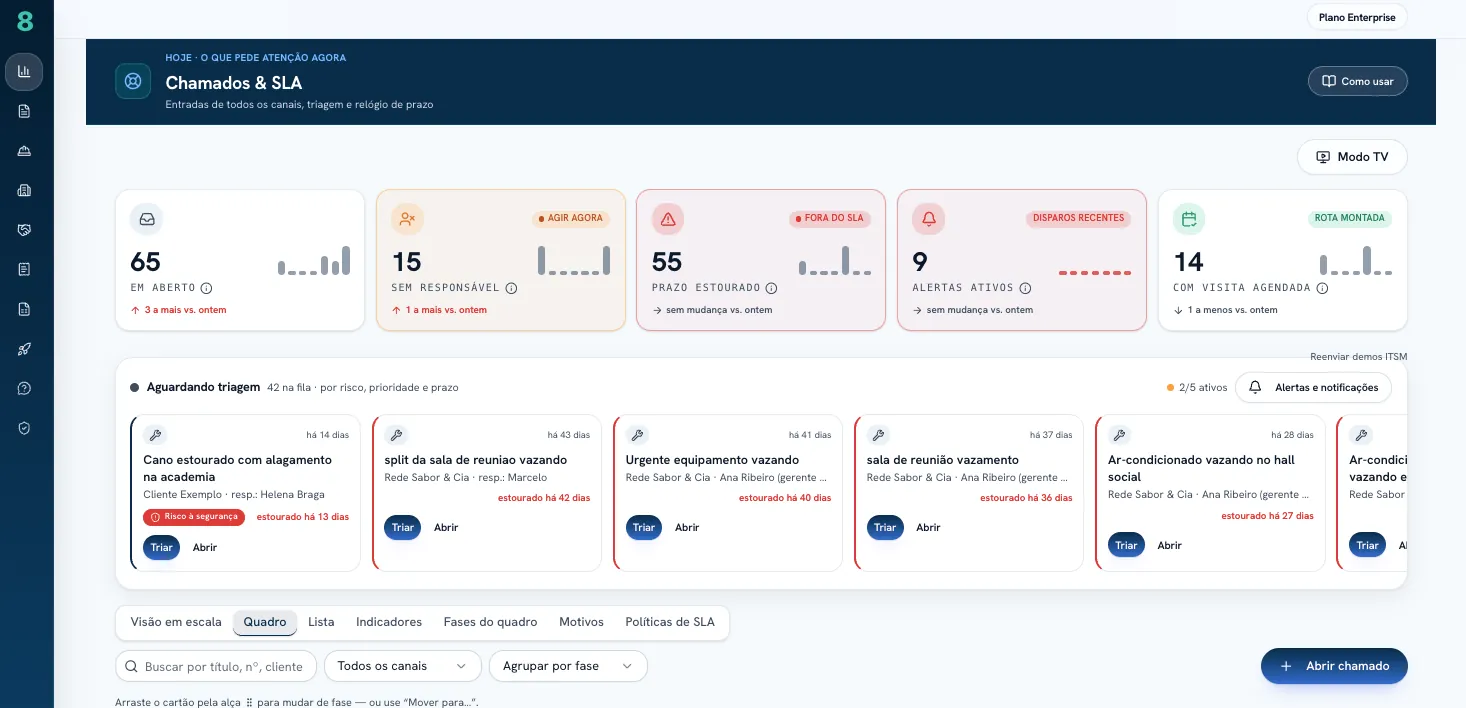Open info icon beside Prazo Estourado

click(x=771, y=288)
